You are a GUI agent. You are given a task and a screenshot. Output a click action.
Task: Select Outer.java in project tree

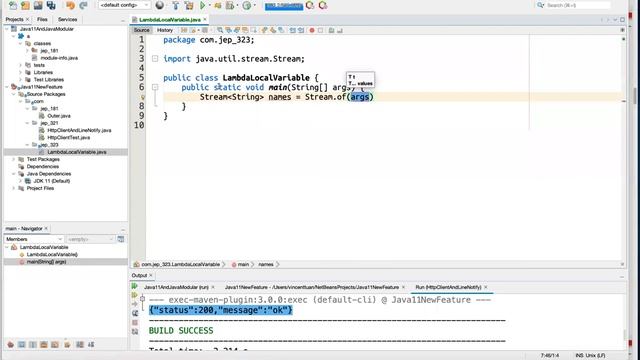[x=59, y=116]
